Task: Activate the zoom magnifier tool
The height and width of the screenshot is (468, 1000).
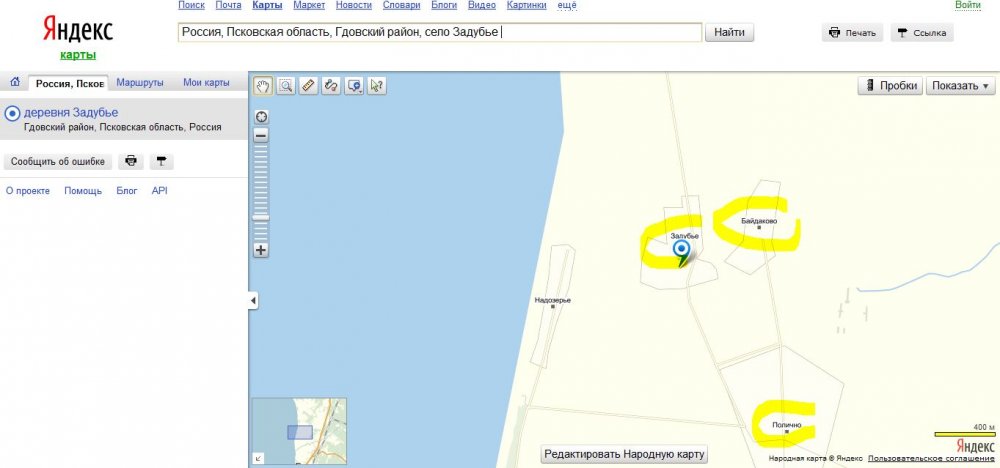Action: [286, 85]
